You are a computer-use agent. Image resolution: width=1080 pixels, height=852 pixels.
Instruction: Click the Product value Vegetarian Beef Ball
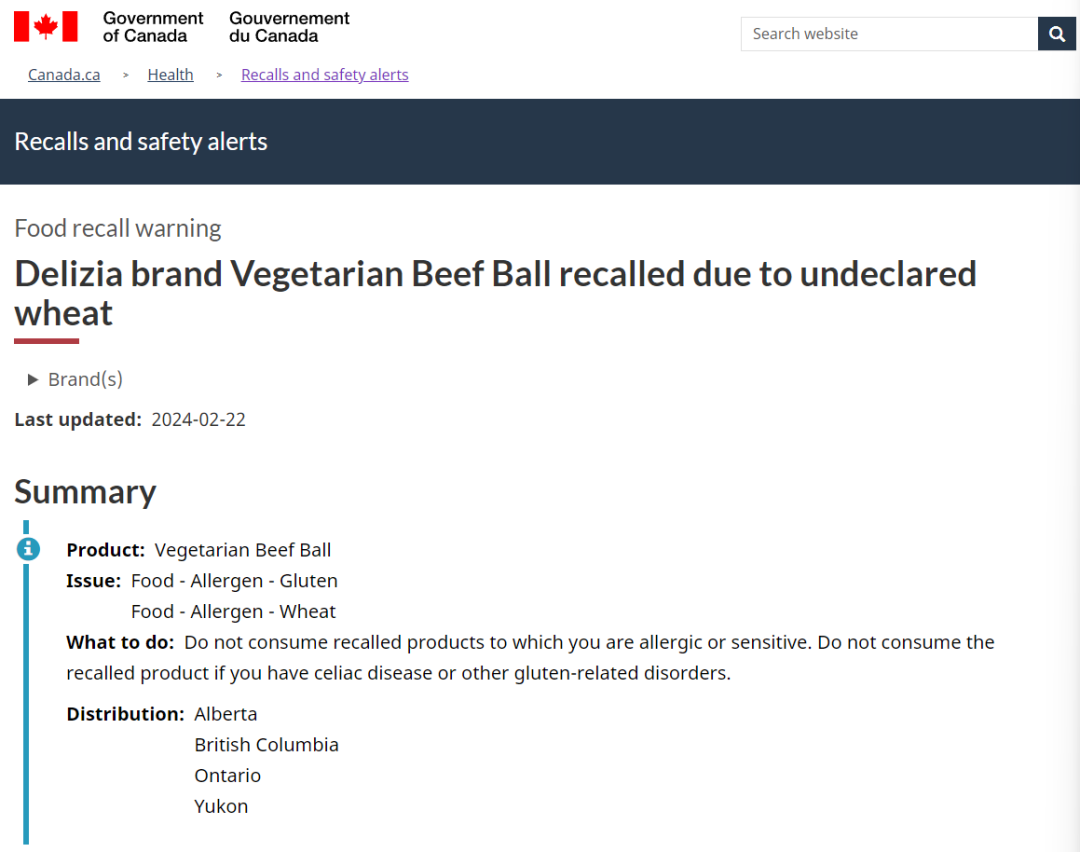click(x=242, y=550)
